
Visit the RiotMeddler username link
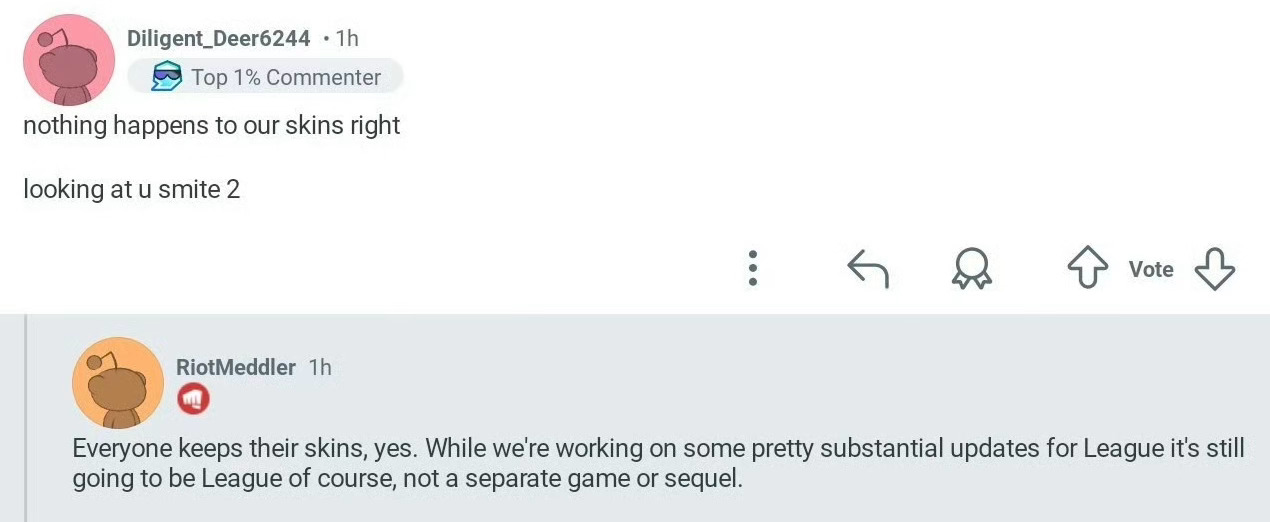coord(236,367)
